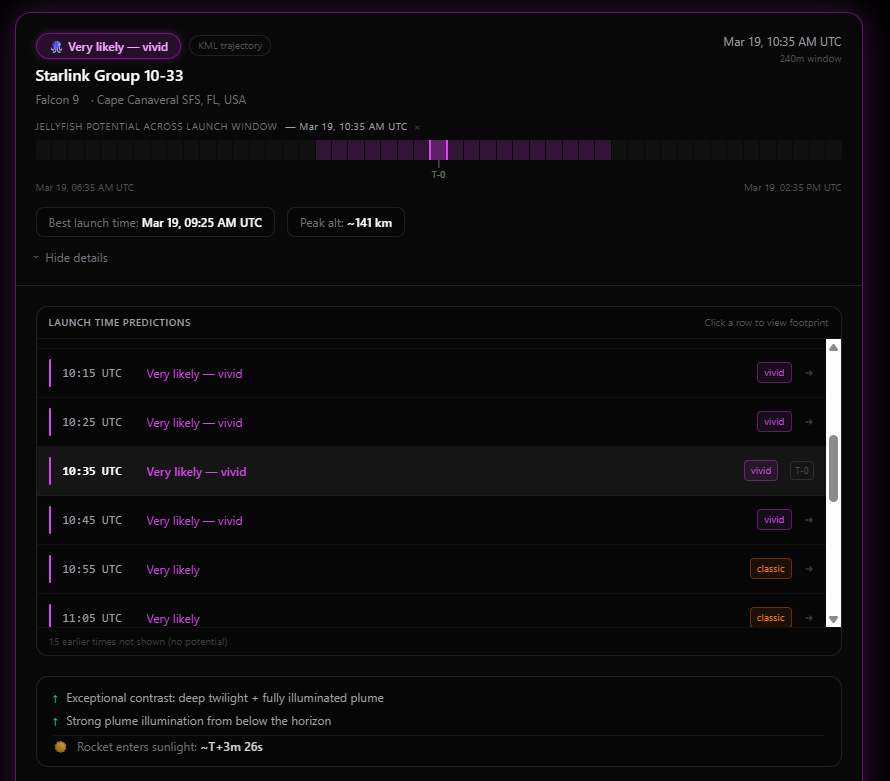
Task: Clear the selected time with the × icon
Action: (417, 127)
